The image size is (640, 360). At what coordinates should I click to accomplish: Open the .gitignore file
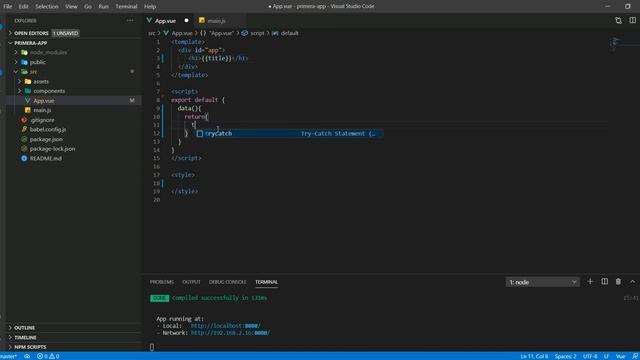pyautogui.click(x=42, y=120)
